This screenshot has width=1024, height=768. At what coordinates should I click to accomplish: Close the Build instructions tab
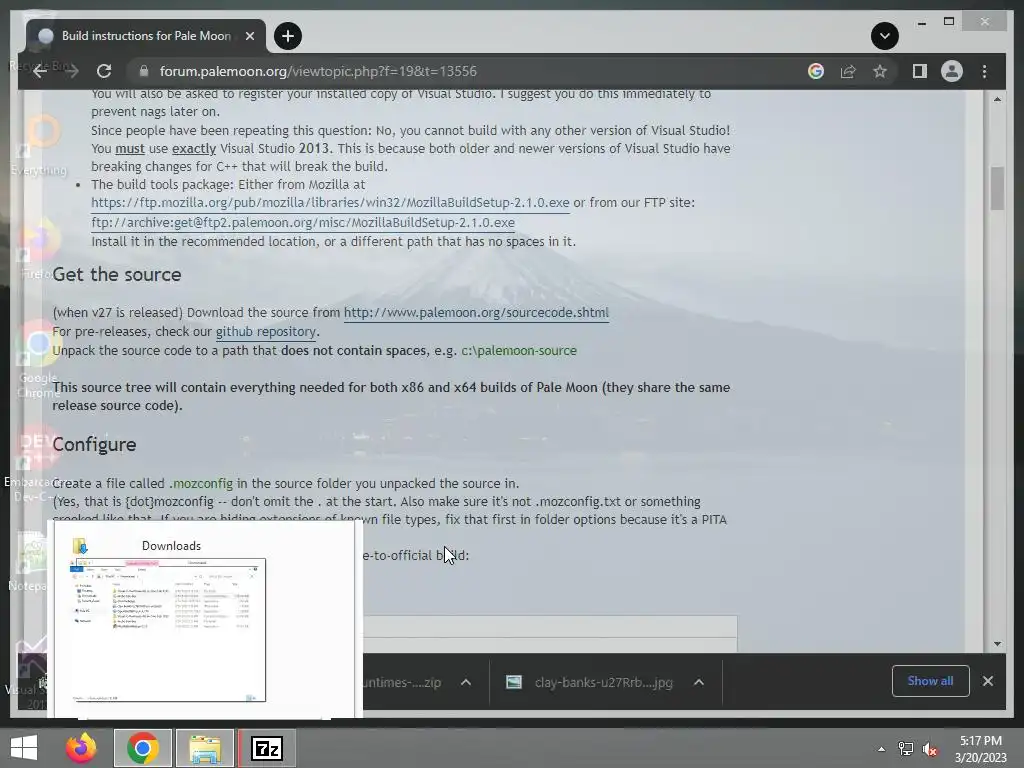click(x=249, y=36)
